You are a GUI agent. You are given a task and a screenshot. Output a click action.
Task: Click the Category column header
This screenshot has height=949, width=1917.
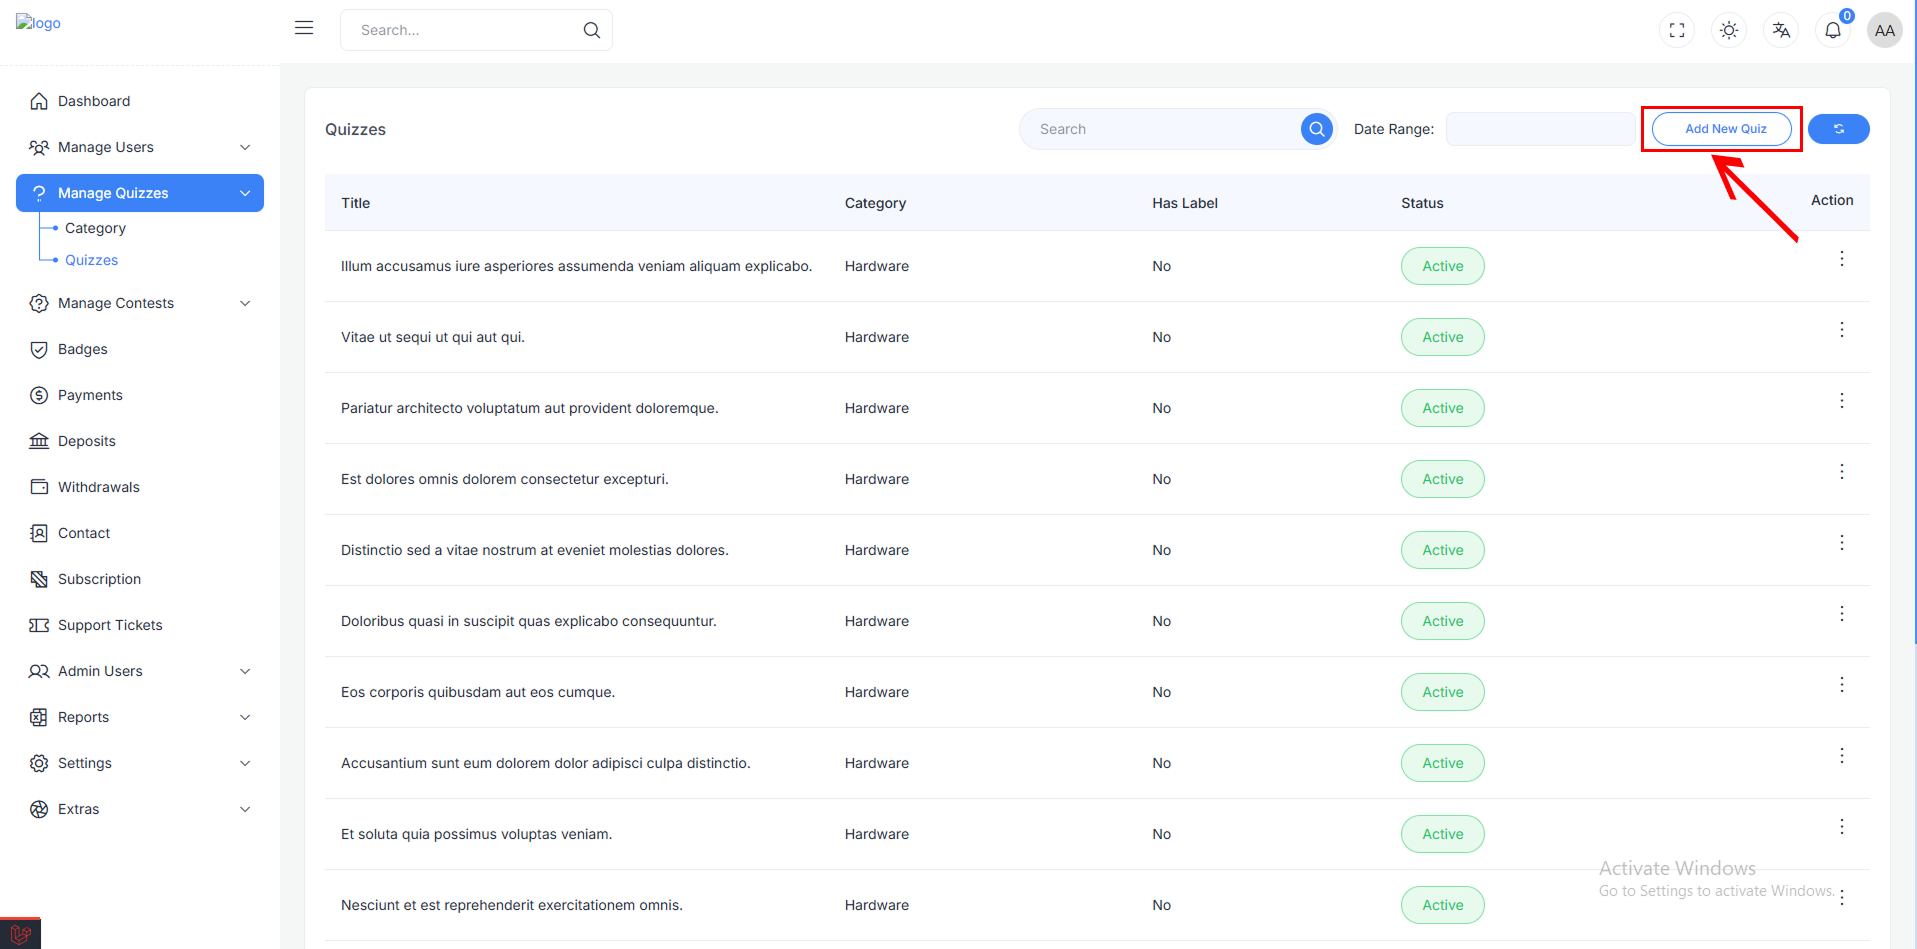coord(875,203)
